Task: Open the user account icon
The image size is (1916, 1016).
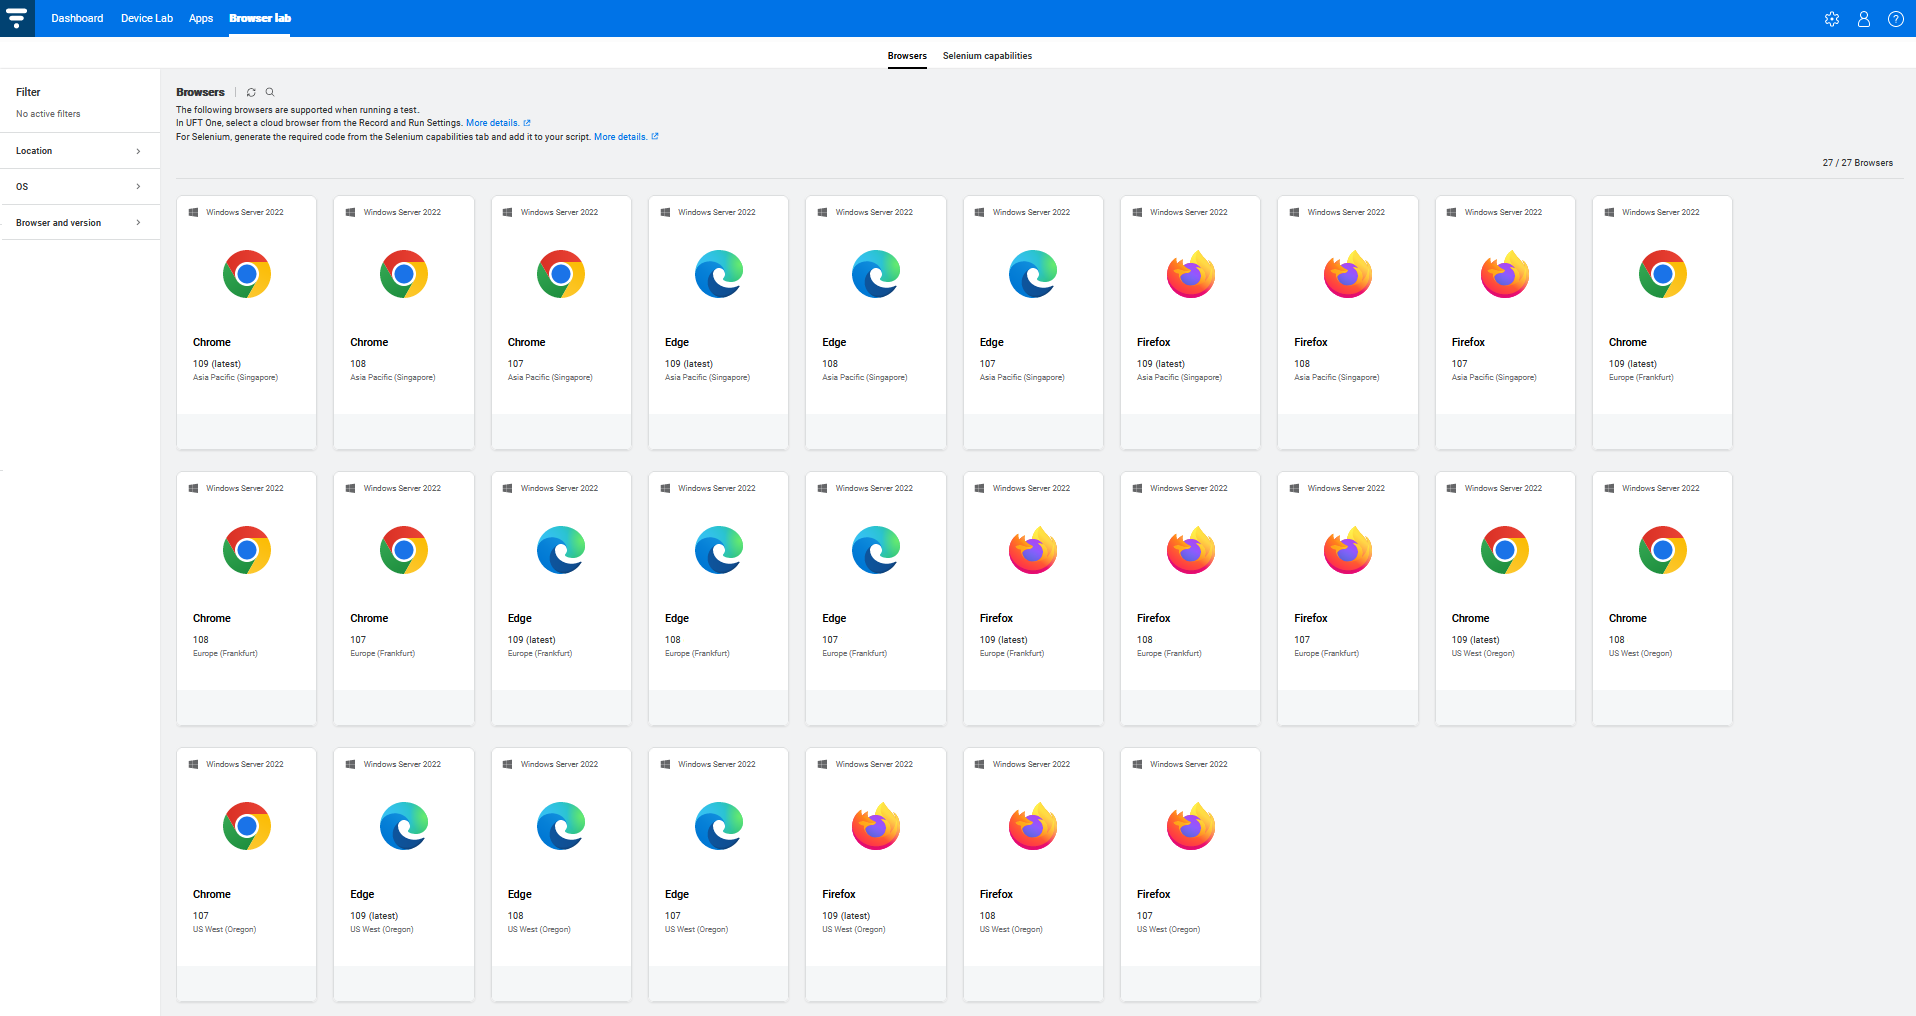Action: 1863,18
